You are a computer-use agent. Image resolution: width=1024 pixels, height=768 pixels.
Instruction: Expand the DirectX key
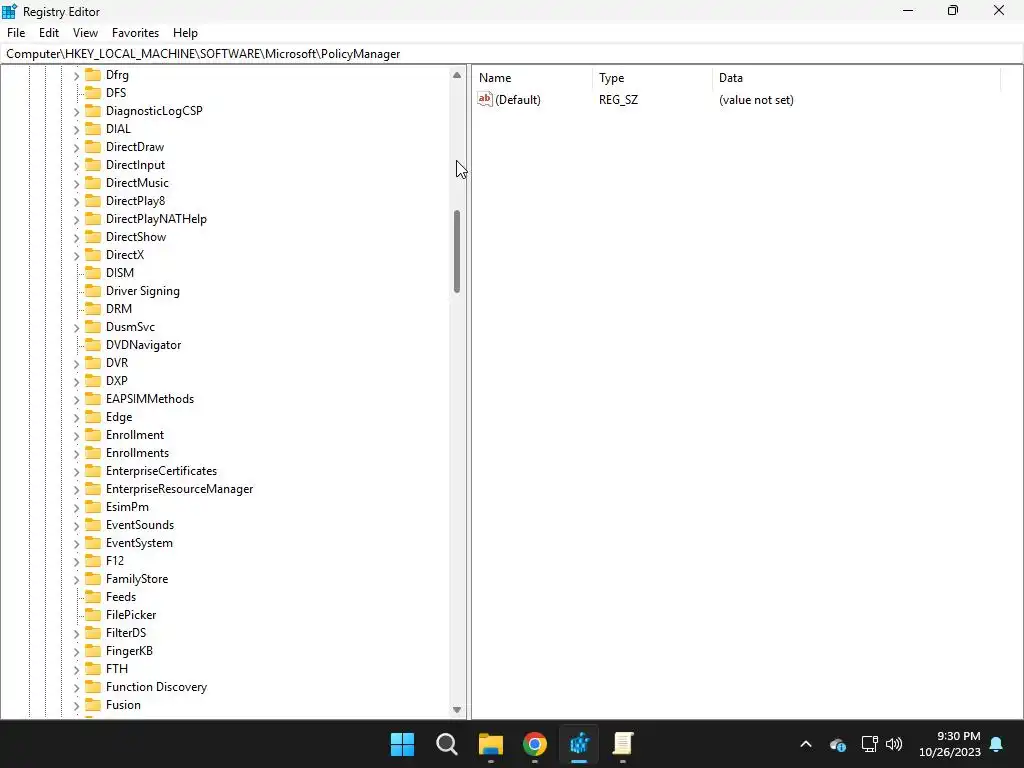[76, 255]
